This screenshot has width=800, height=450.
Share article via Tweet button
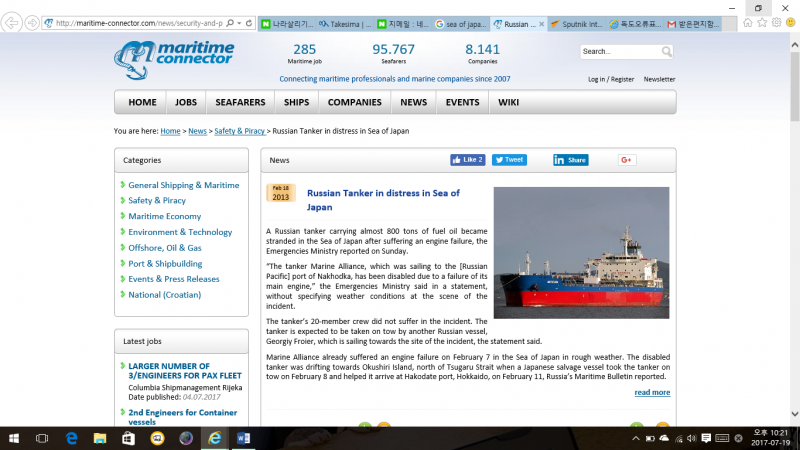pos(509,160)
